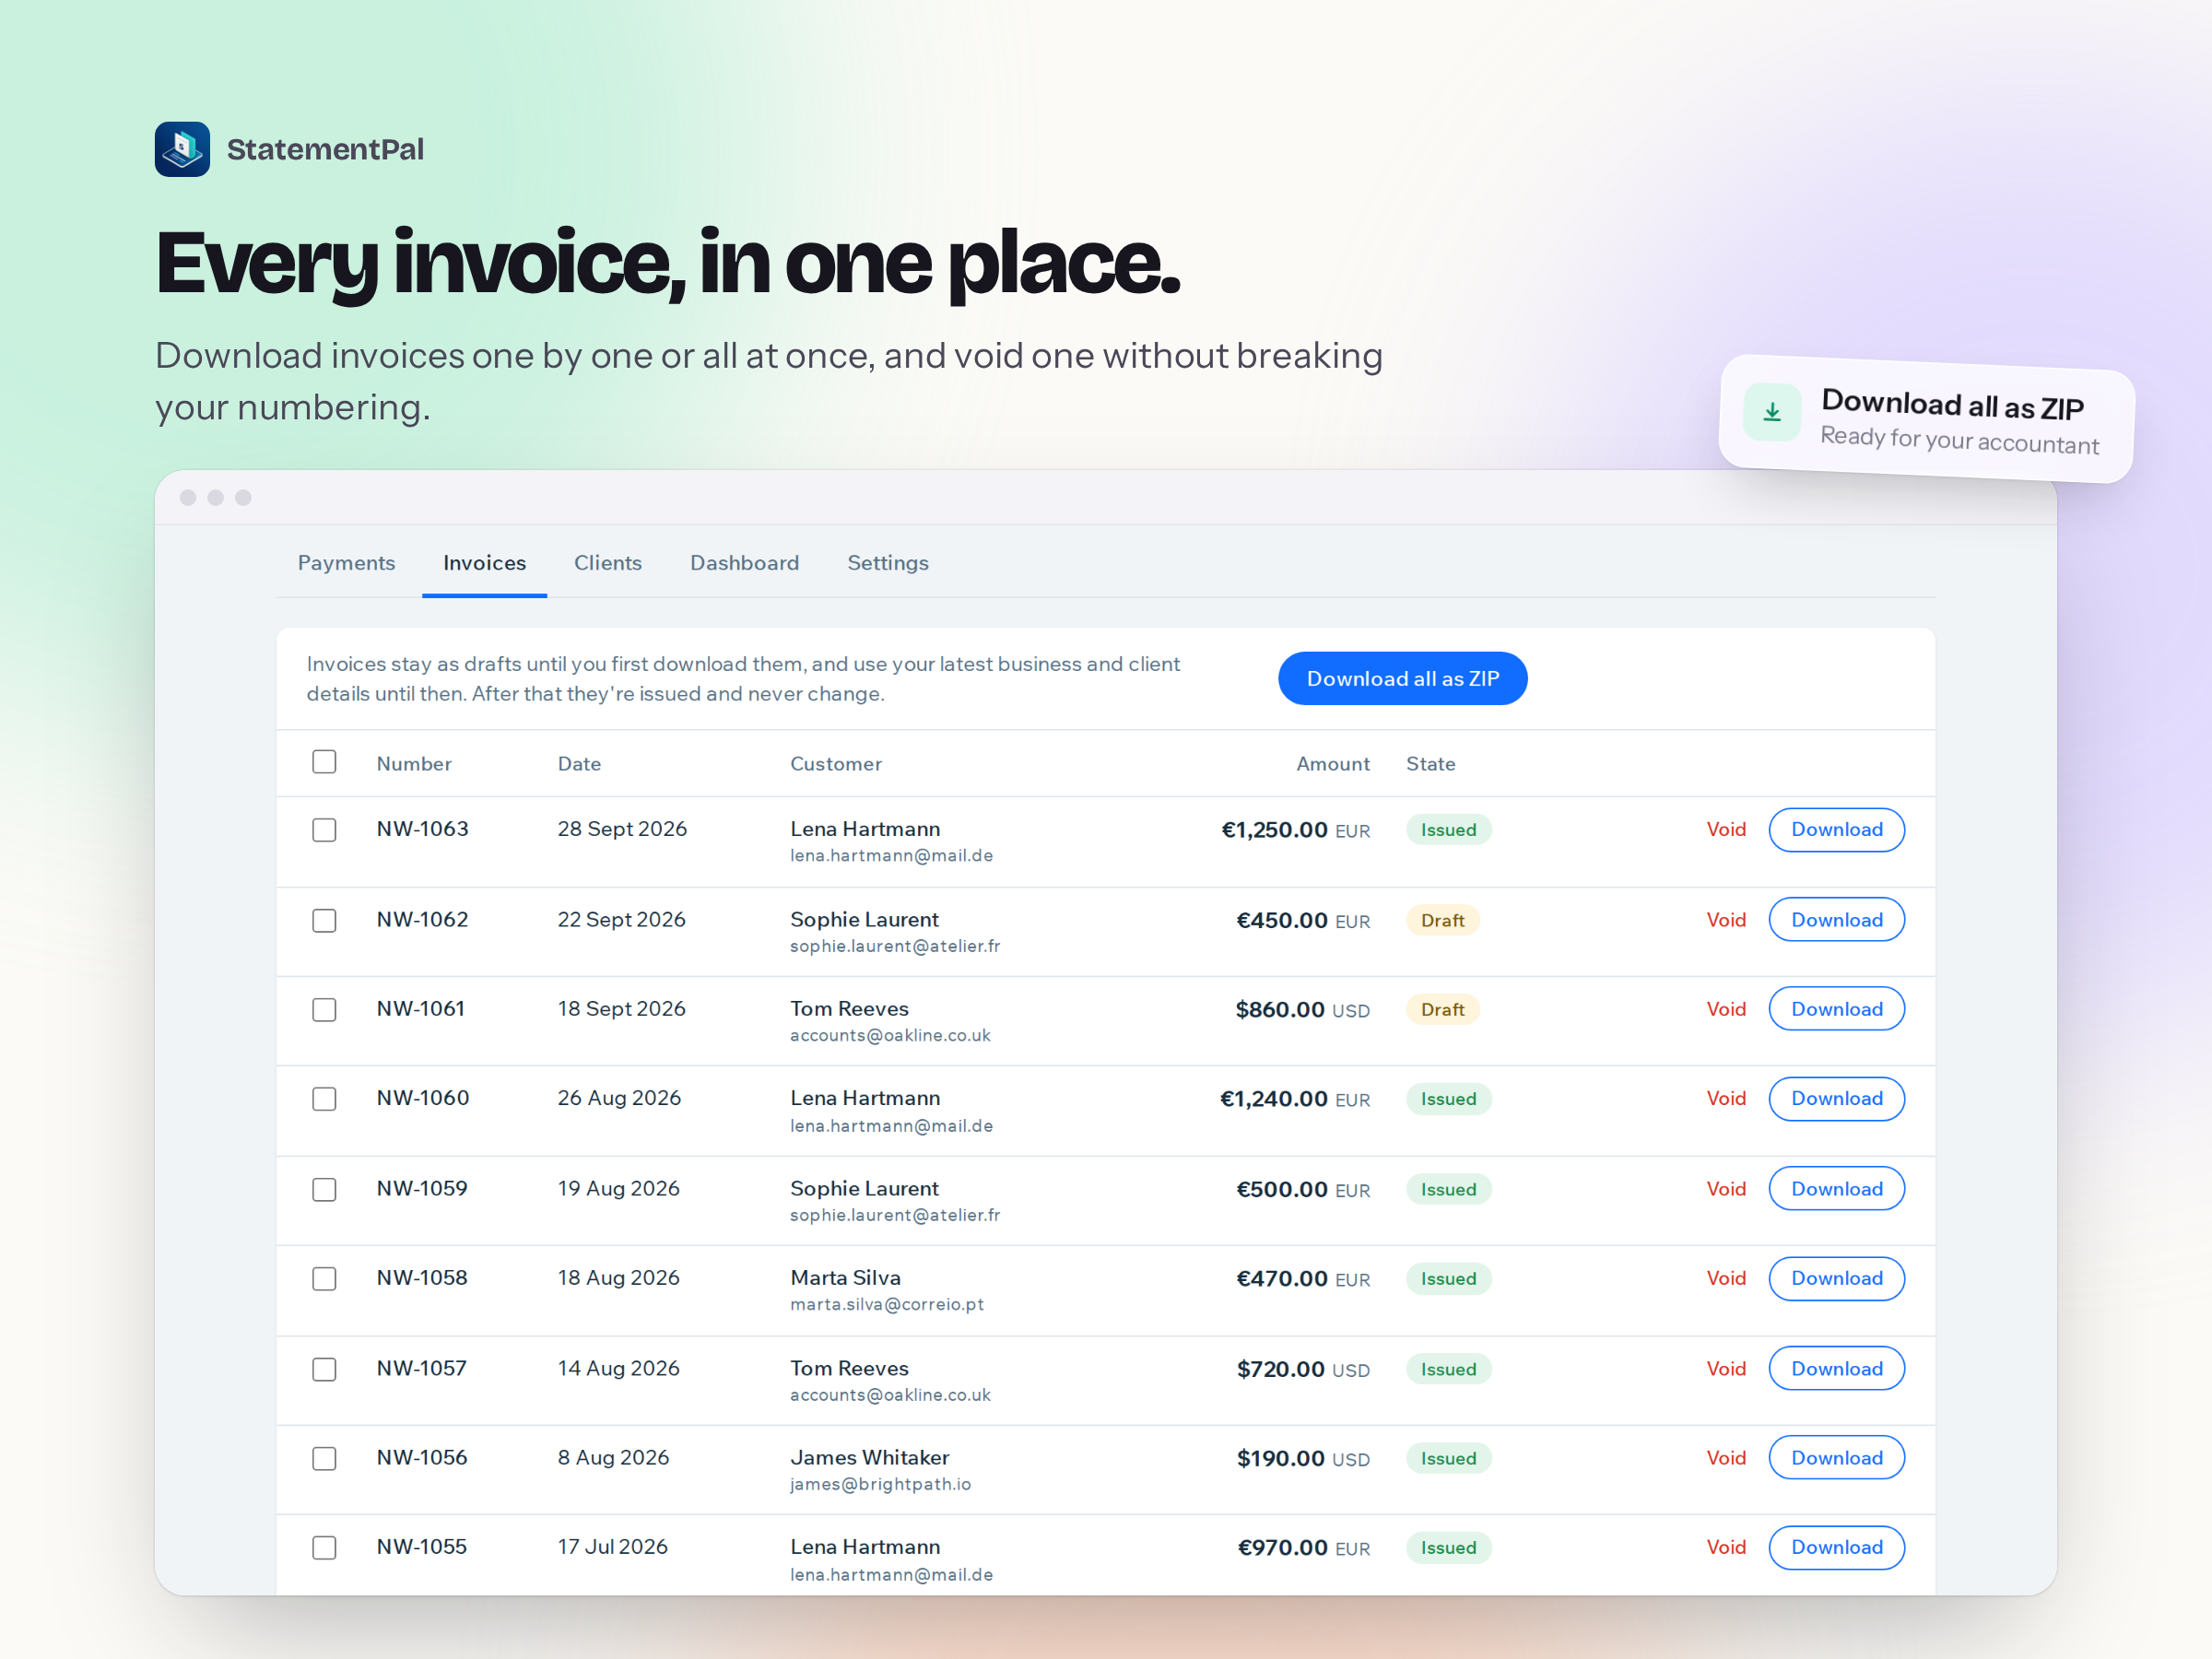Download the draft invoice NW-1062
Viewport: 2212px width, 1659px height.
1836,920
